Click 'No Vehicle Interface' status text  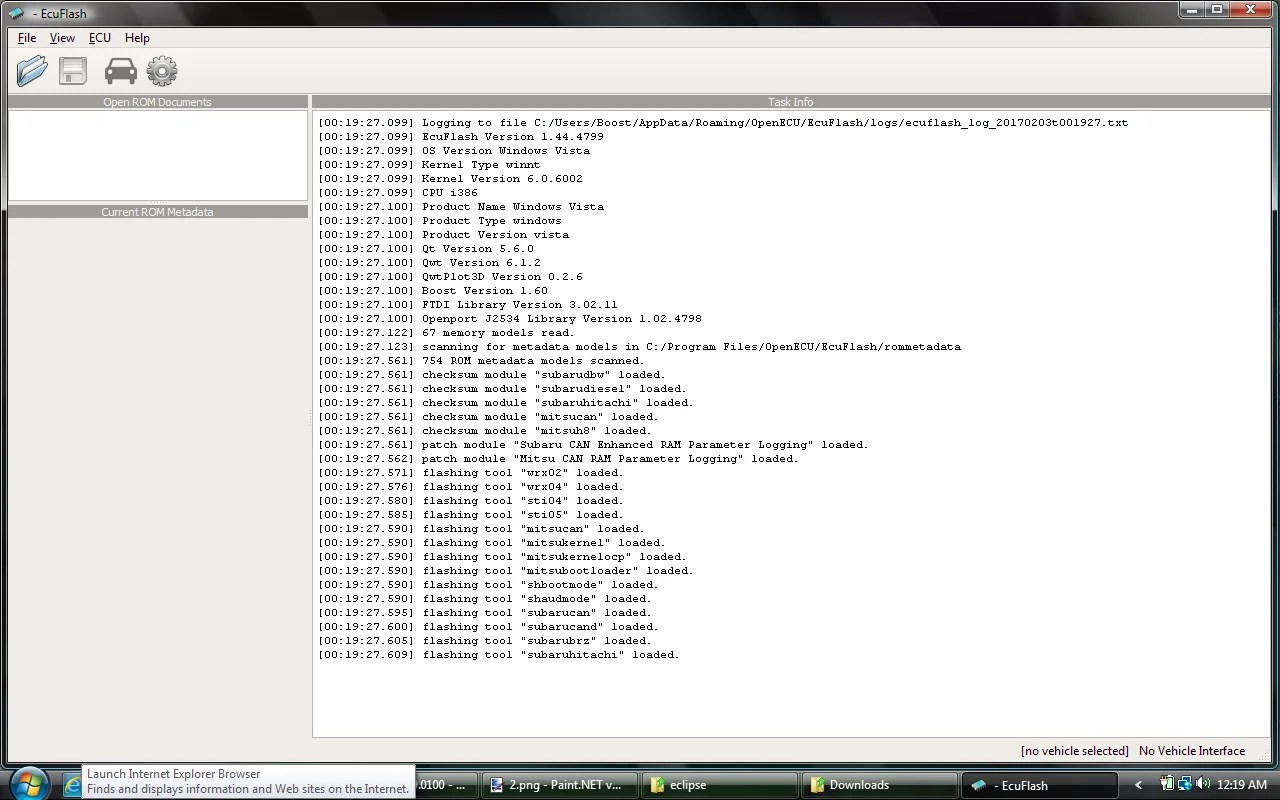1192,751
